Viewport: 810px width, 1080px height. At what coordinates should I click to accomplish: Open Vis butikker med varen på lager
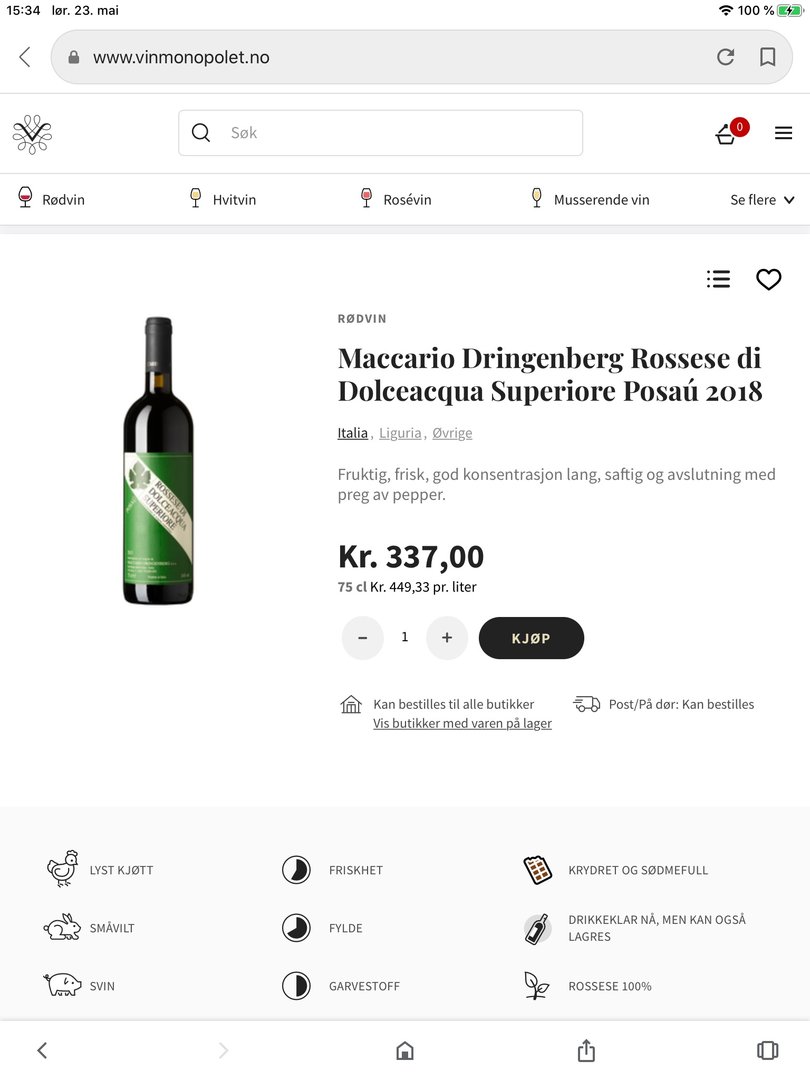[x=462, y=723]
